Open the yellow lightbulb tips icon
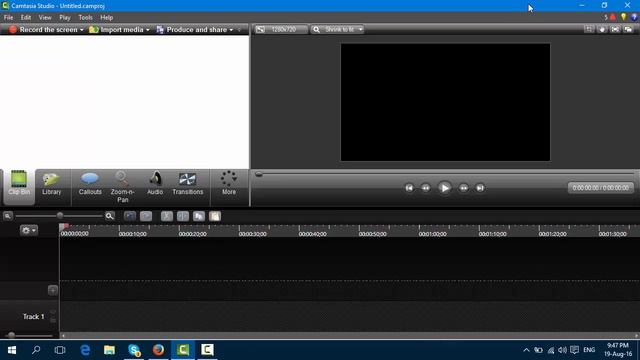This screenshot has height=360, width=640. point(623,17)
